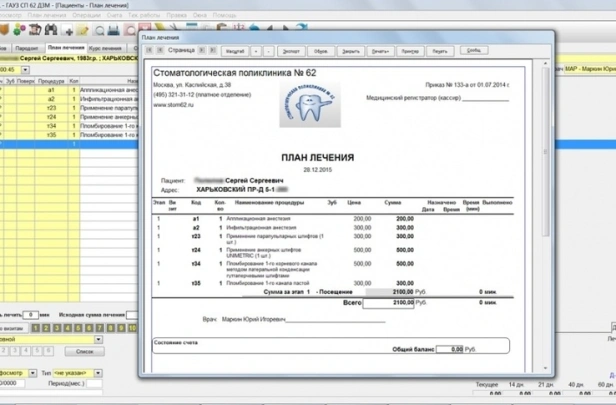
Task: Switch to the Курс лечения tab
Action: click(108, 48)
